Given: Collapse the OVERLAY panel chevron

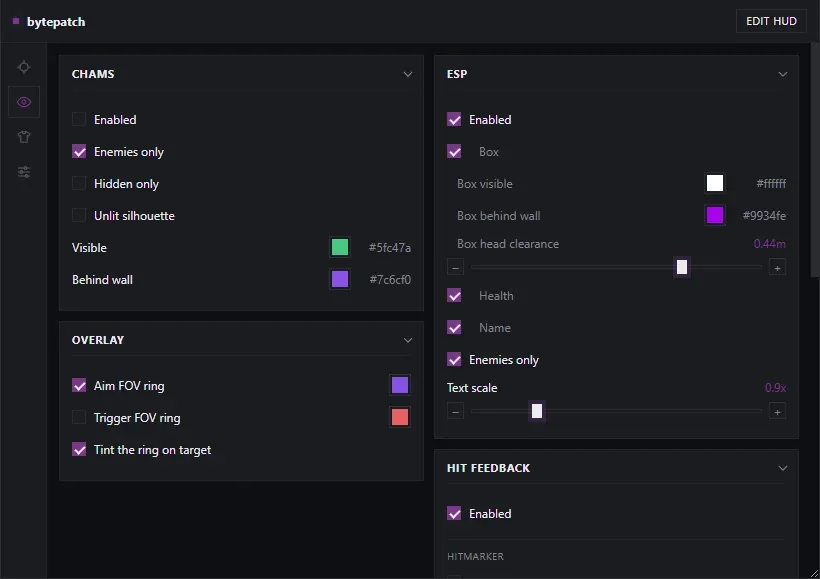Looking at the screenshot, I should pos(408,340).
